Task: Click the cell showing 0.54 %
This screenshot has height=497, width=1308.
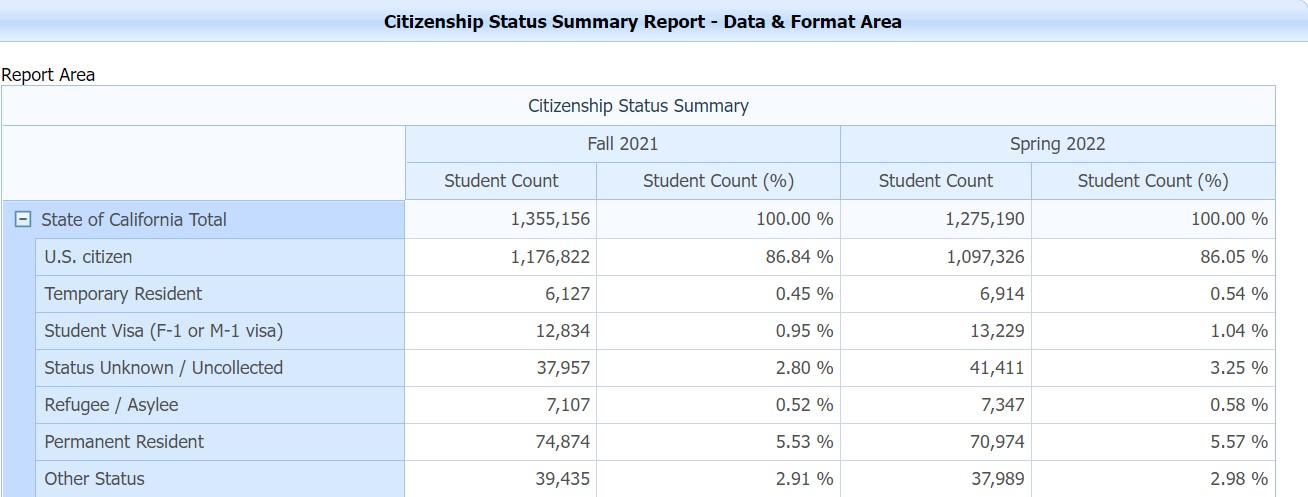Action: coord(1153,294)
